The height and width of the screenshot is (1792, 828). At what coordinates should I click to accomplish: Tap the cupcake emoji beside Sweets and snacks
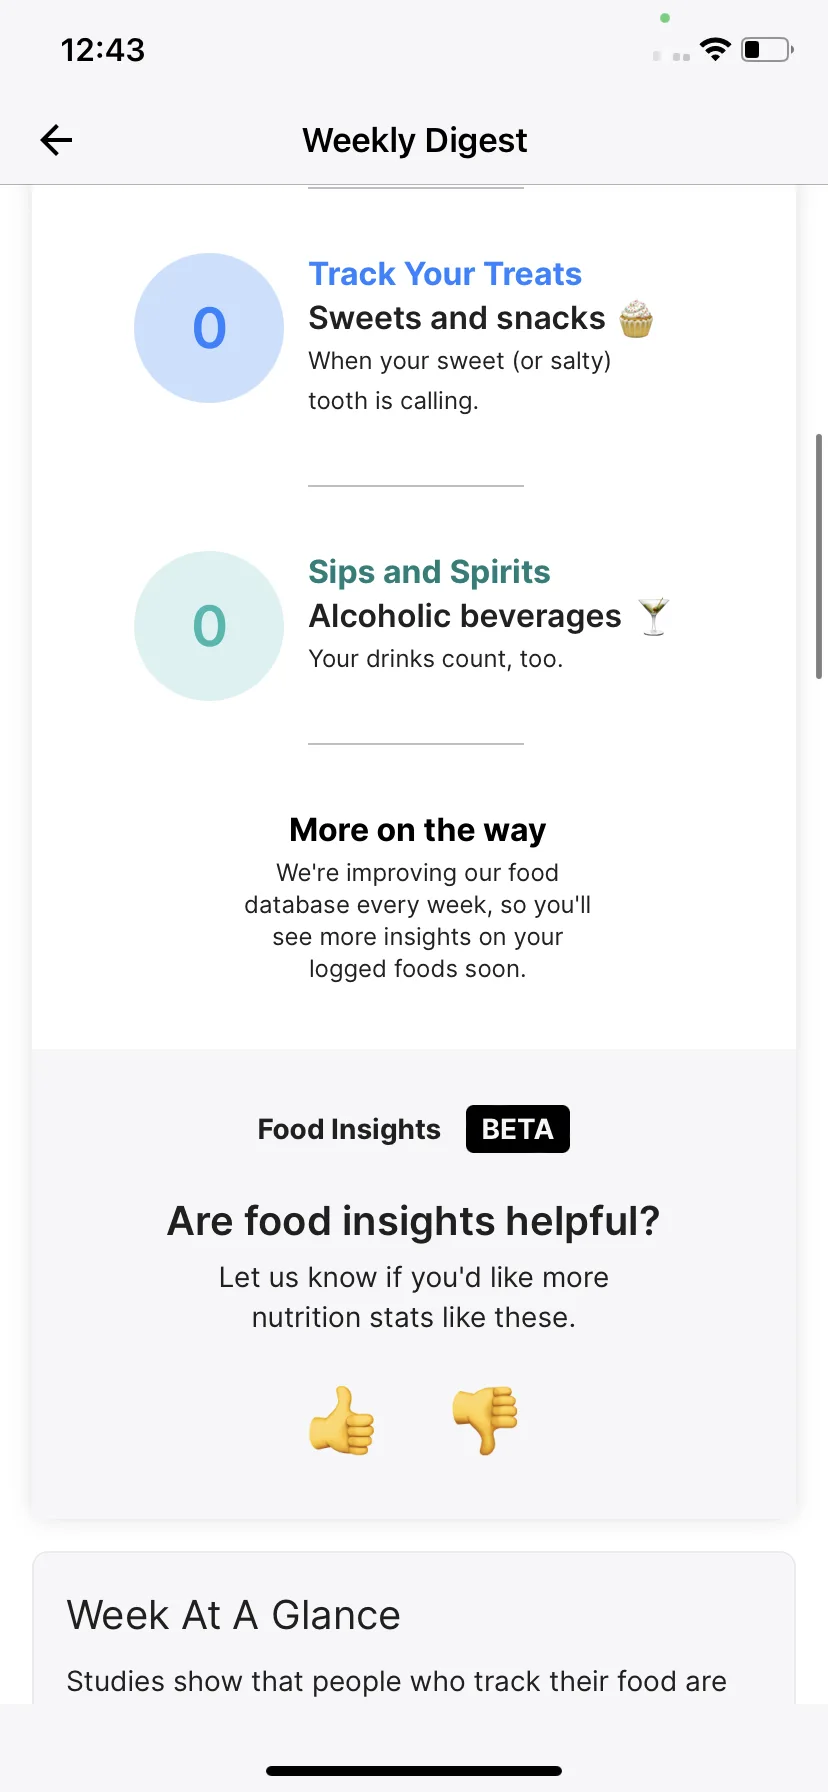(x=636, y=319)
